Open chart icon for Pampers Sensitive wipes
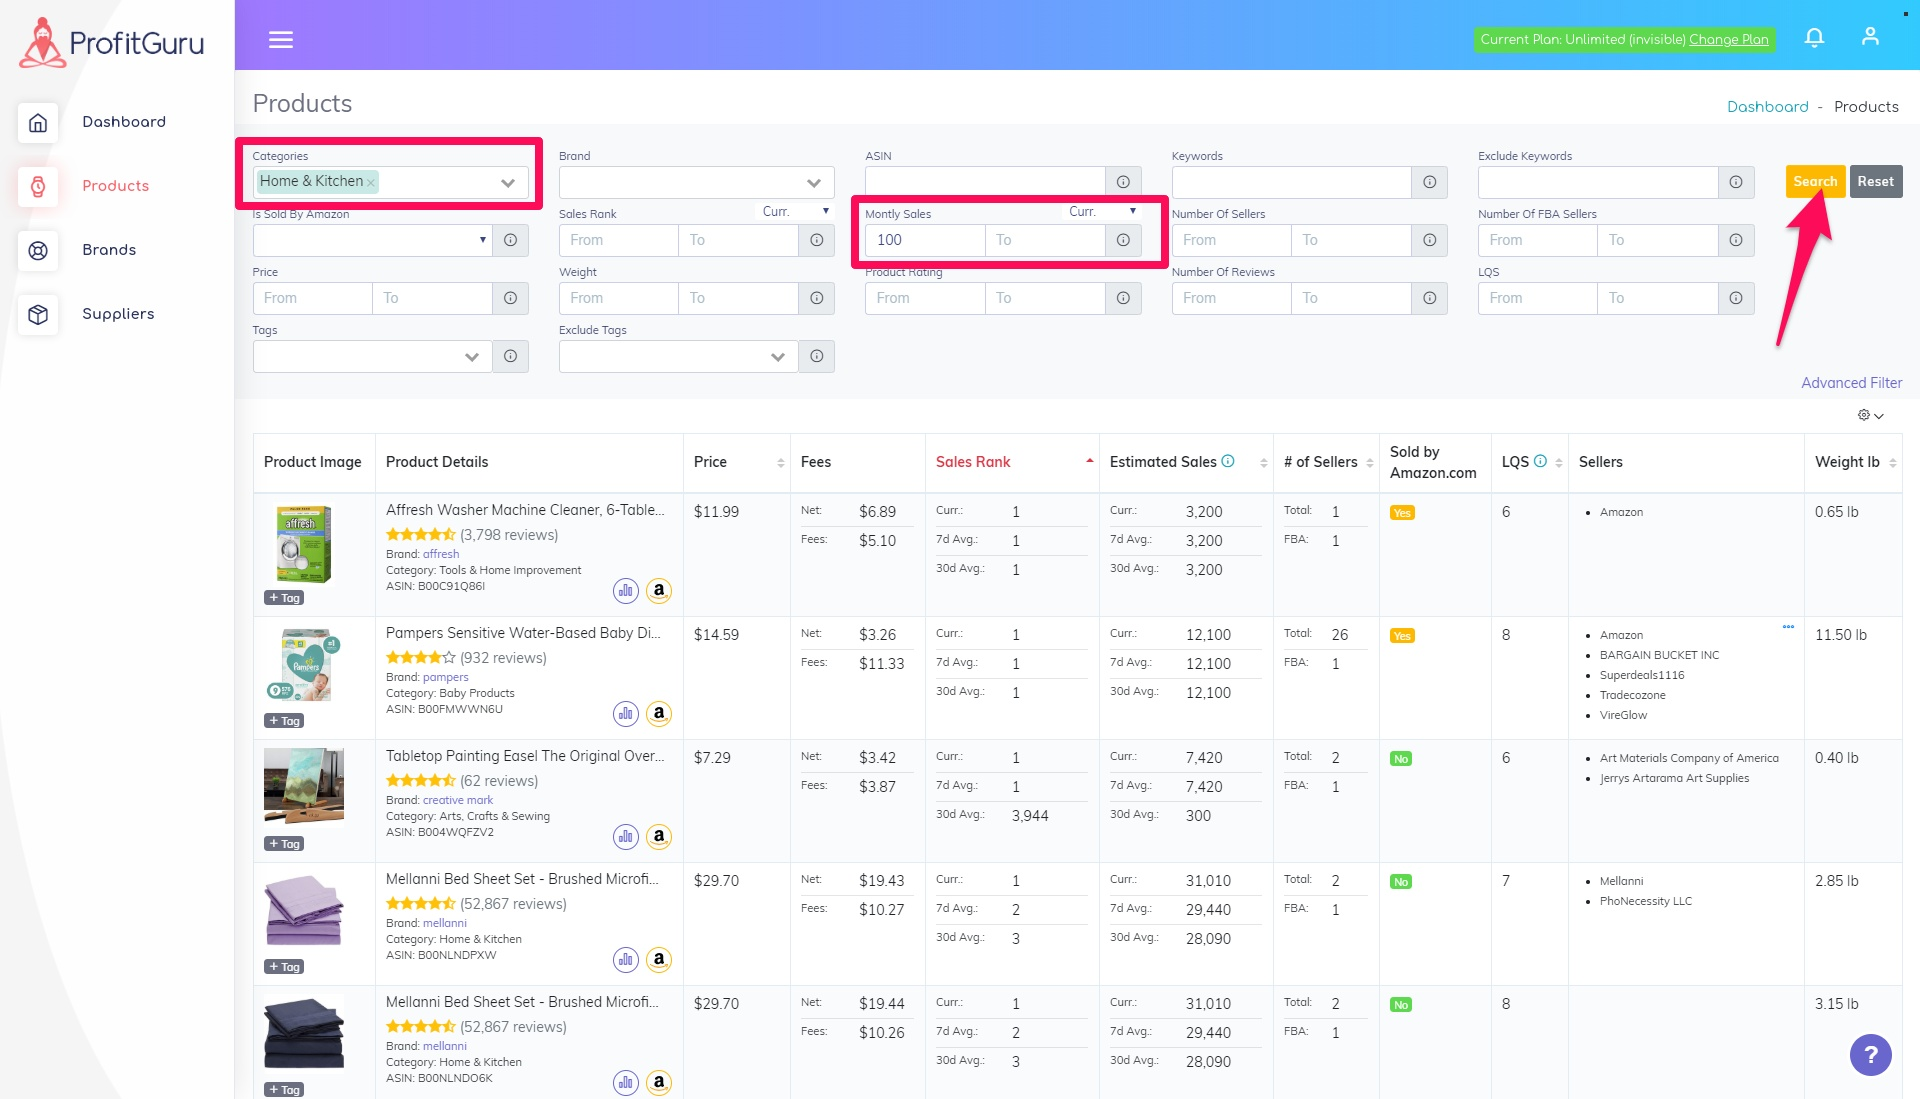Image resolution: width=1920 pixels, height=1099 pixels. pos(626,713)
